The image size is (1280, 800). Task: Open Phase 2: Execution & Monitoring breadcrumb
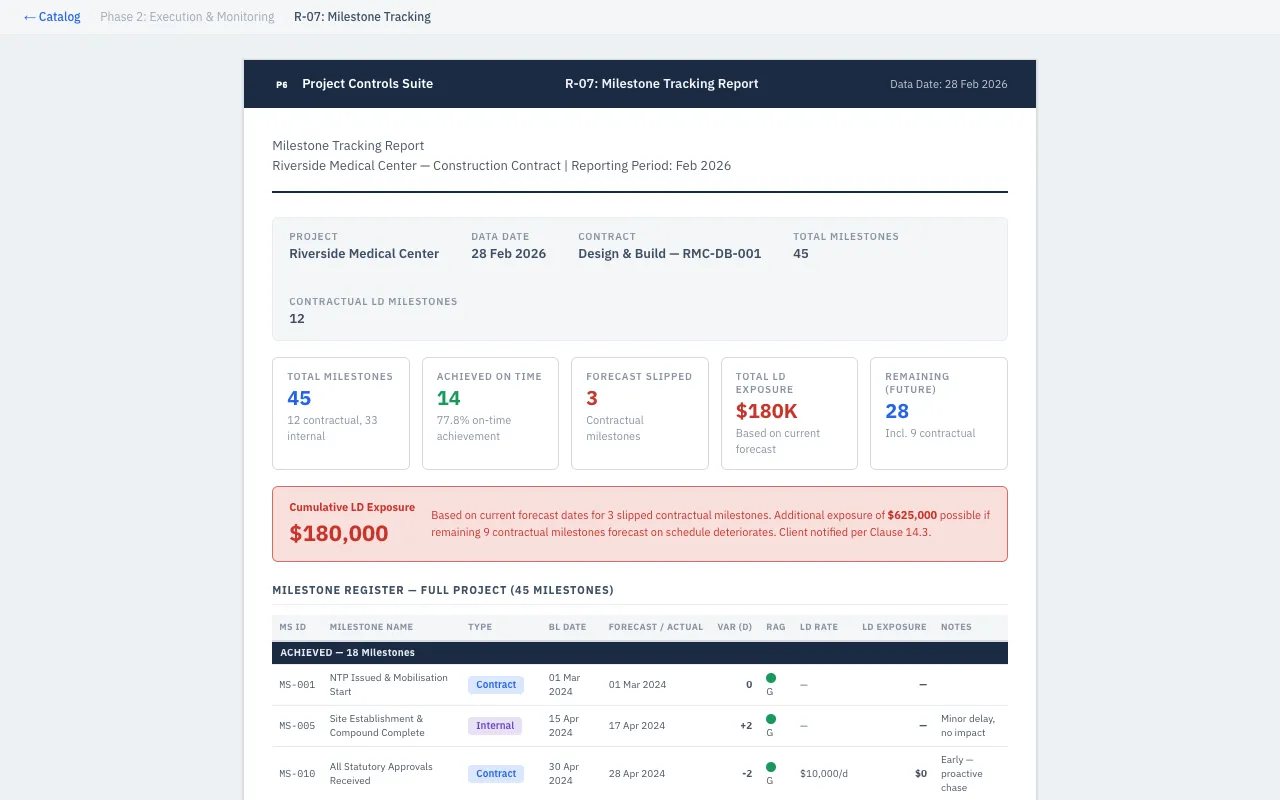[187, 17]
